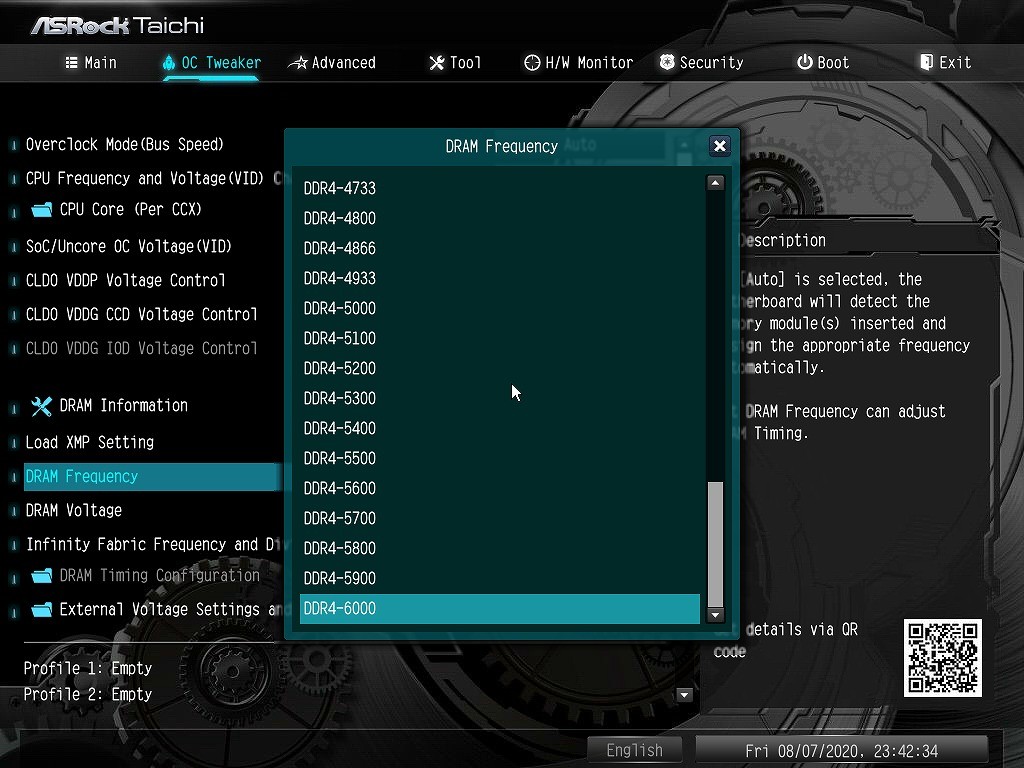Open CPU Core (Per CCX) folder icon
The image size is (1024, 768).
click(x=42, y=210)
